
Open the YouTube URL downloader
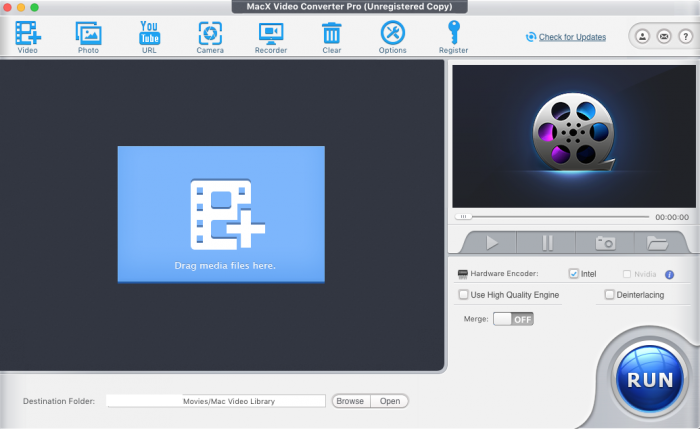coord(149,37)
